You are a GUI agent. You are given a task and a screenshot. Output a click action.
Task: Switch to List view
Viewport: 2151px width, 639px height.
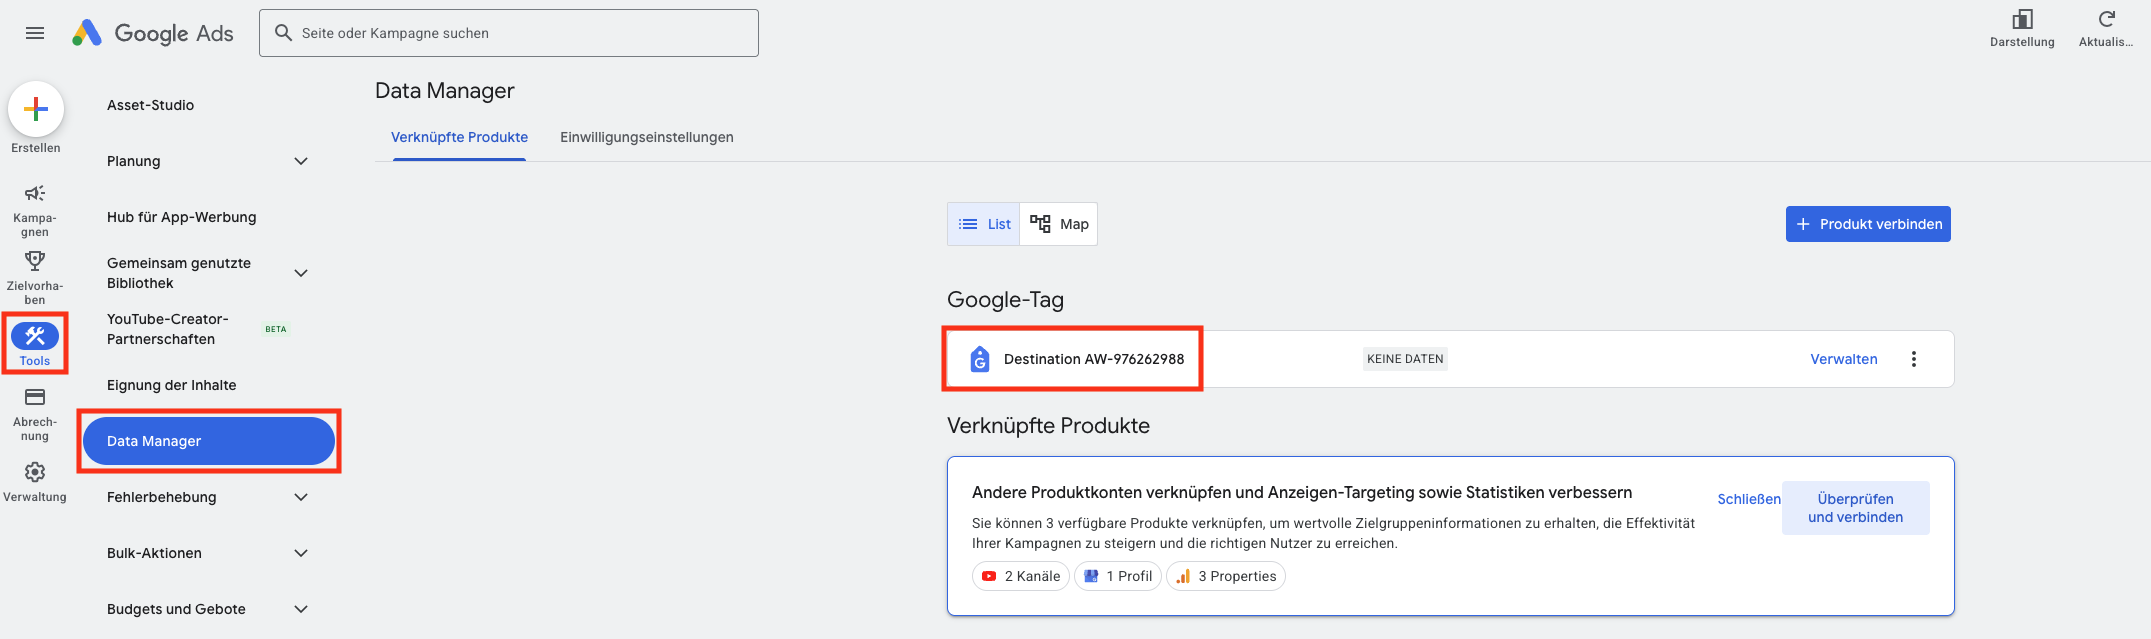click(x=984, y=224)
